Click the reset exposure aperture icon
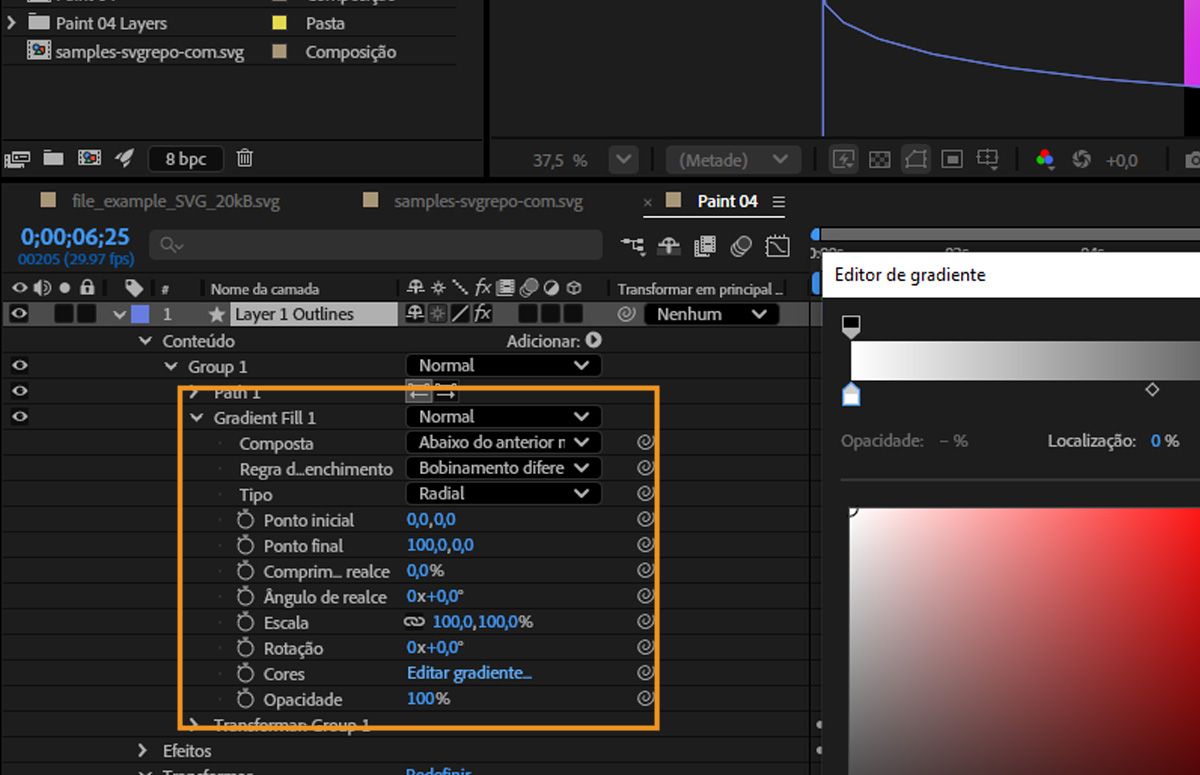Screen dimensions: 1200x775 coord(1081,159)
